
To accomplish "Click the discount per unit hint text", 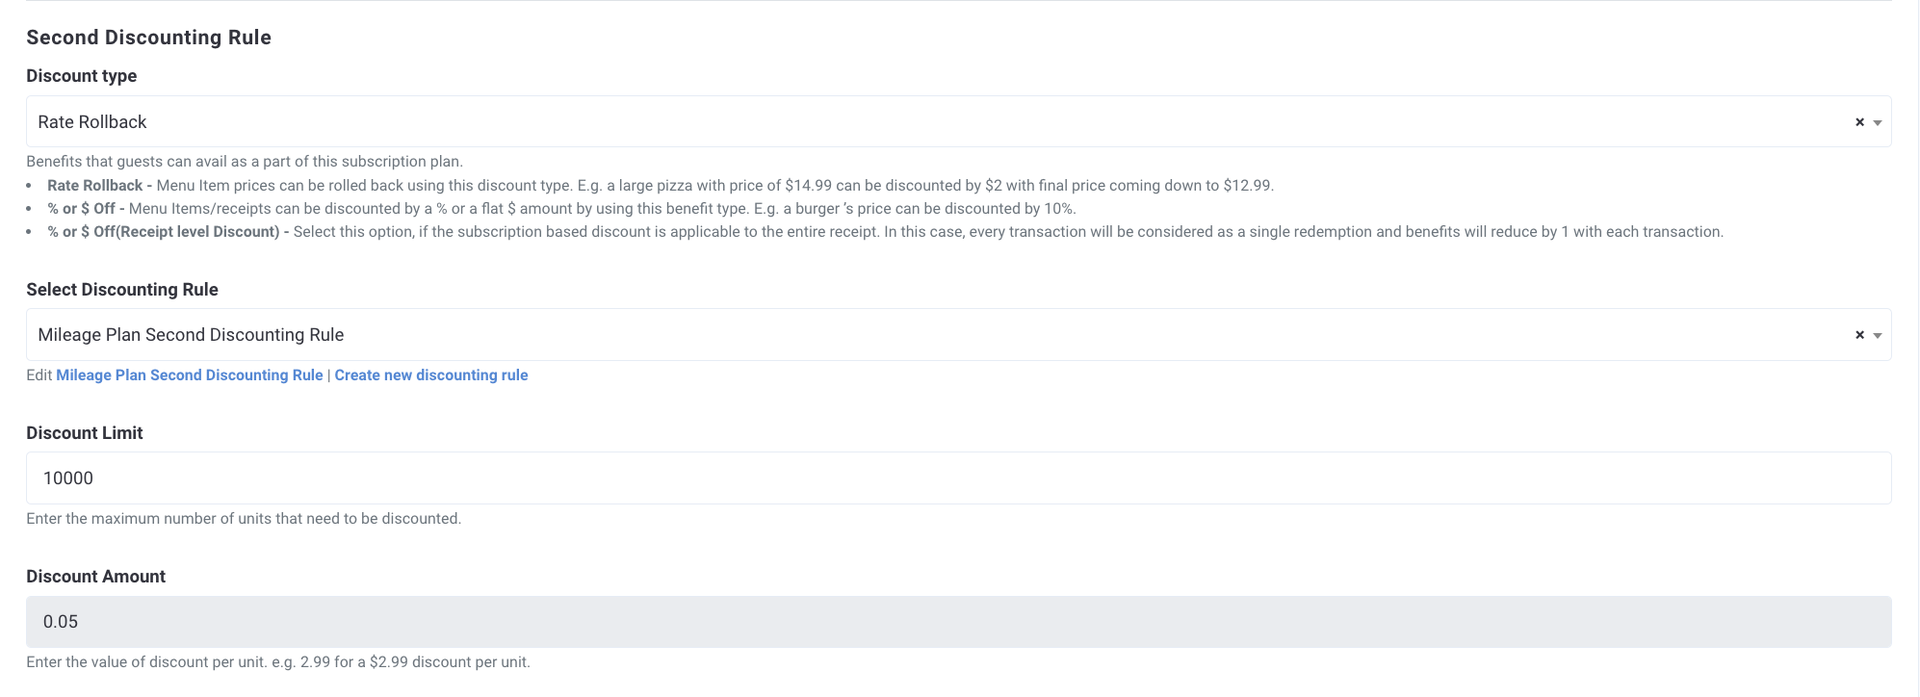I will [278, 662].
